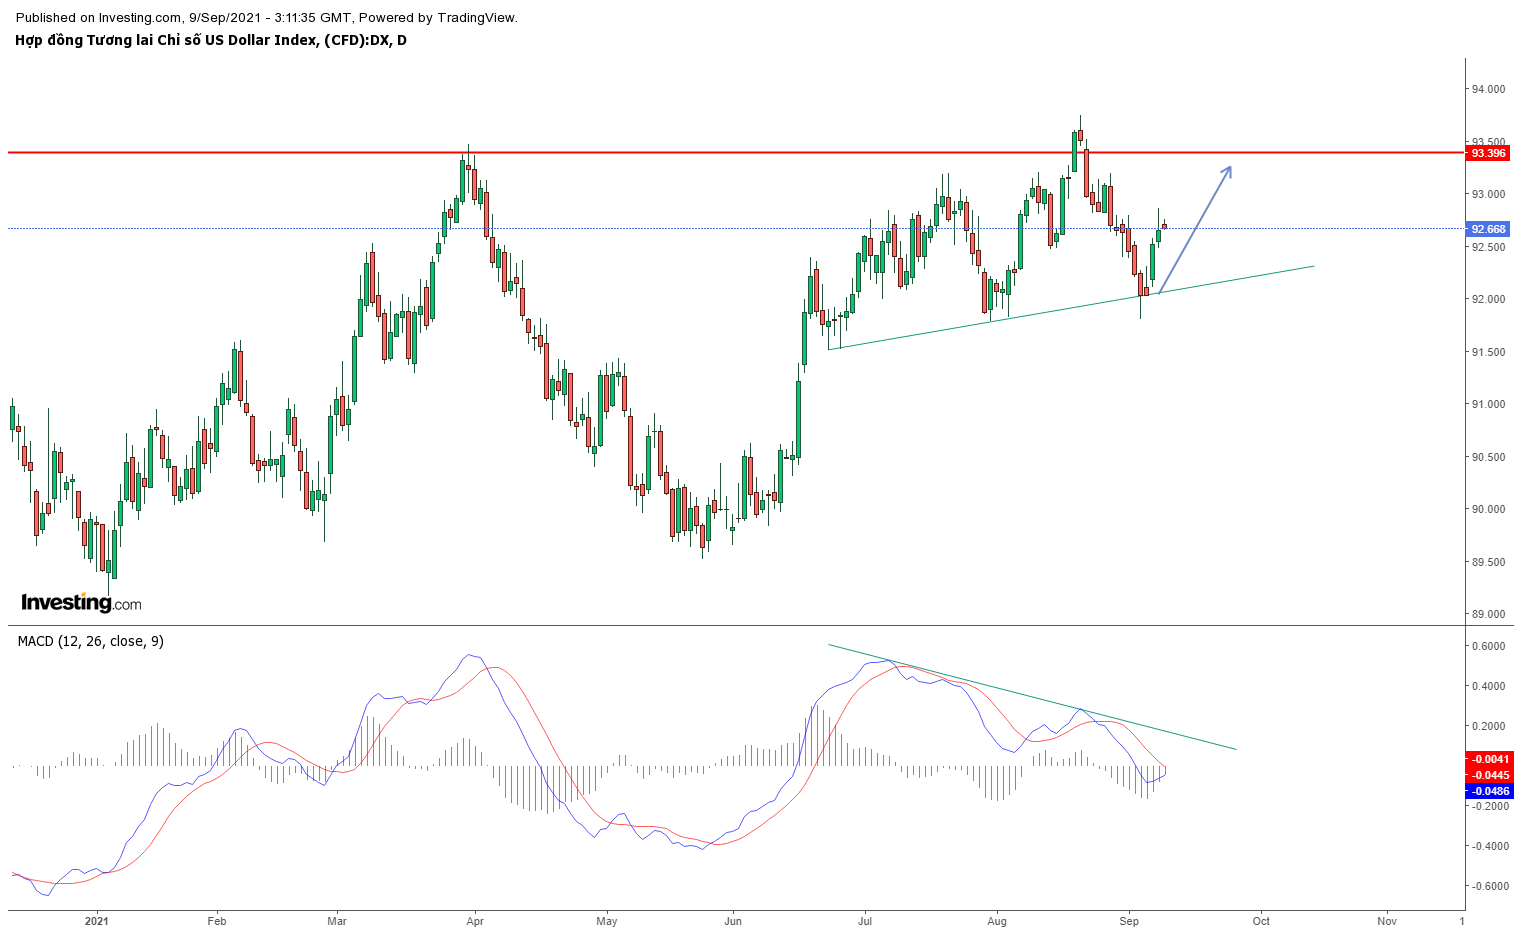Screen dimensions: 1521x934
Task: Click the 91.500 price axis label
Action: pos(1487,352)
